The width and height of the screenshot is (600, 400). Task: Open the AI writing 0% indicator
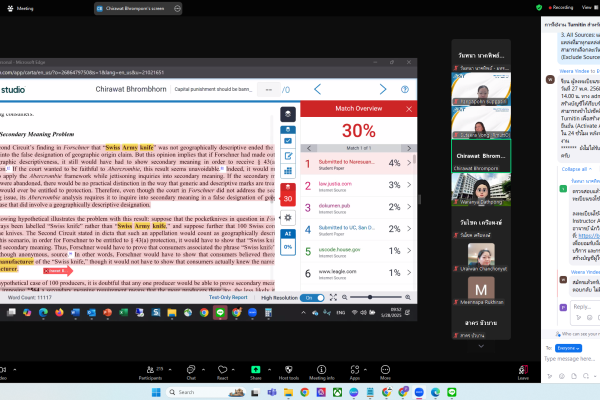[x=288, y=242]
